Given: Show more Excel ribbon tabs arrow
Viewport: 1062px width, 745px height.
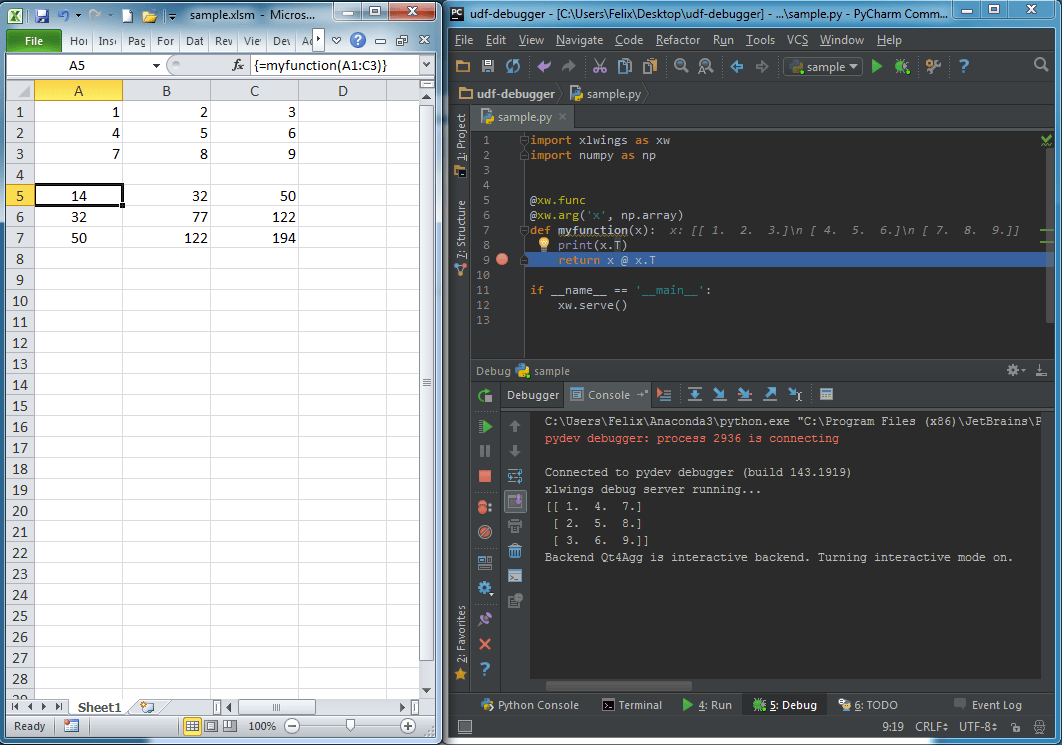Looking at the screenshot, I should [318, 40].
